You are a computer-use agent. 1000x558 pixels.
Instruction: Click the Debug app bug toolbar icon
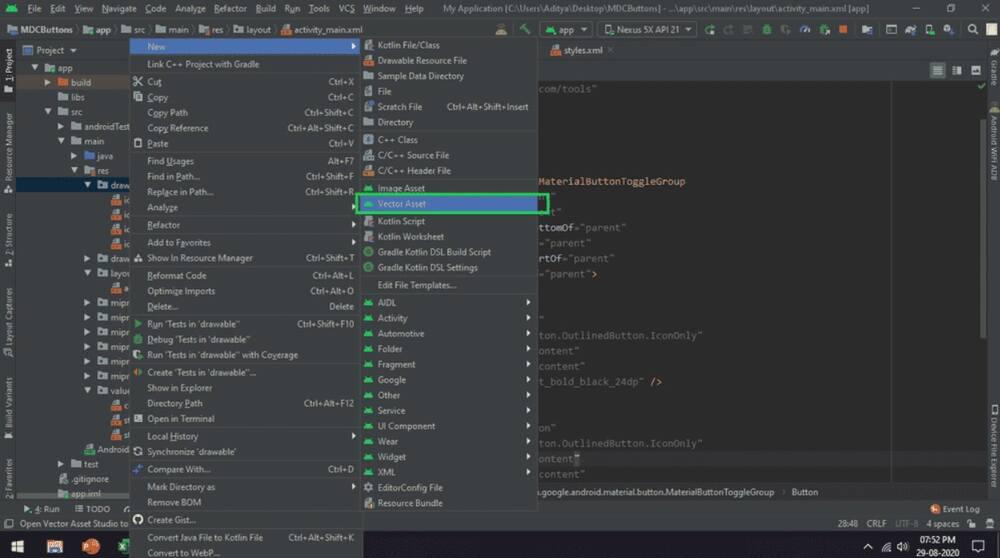[x=767, y=29]
